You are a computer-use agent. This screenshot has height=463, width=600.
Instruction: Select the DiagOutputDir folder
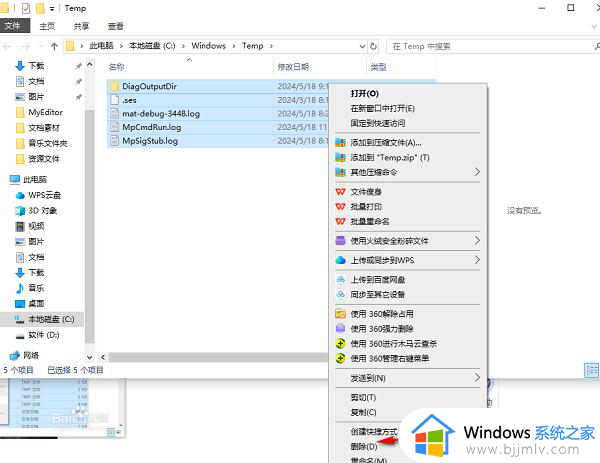click(149, 86)
